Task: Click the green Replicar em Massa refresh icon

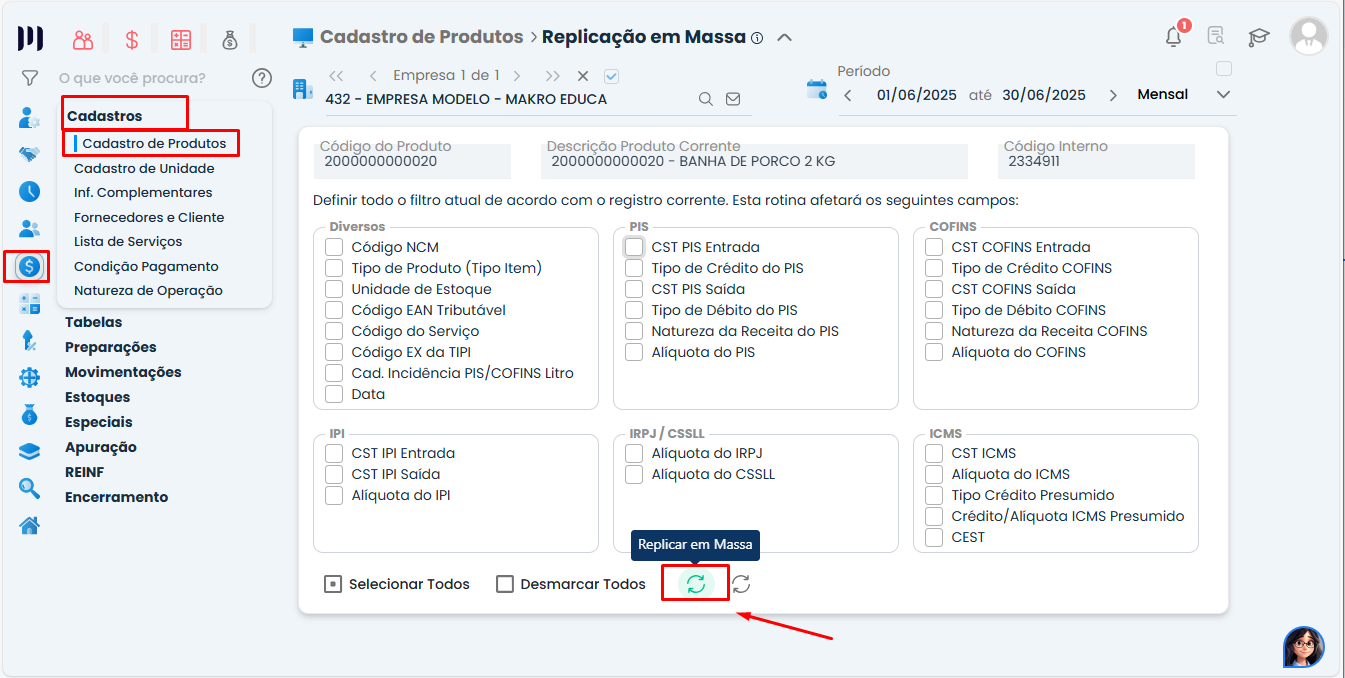Action: point(696,584)
